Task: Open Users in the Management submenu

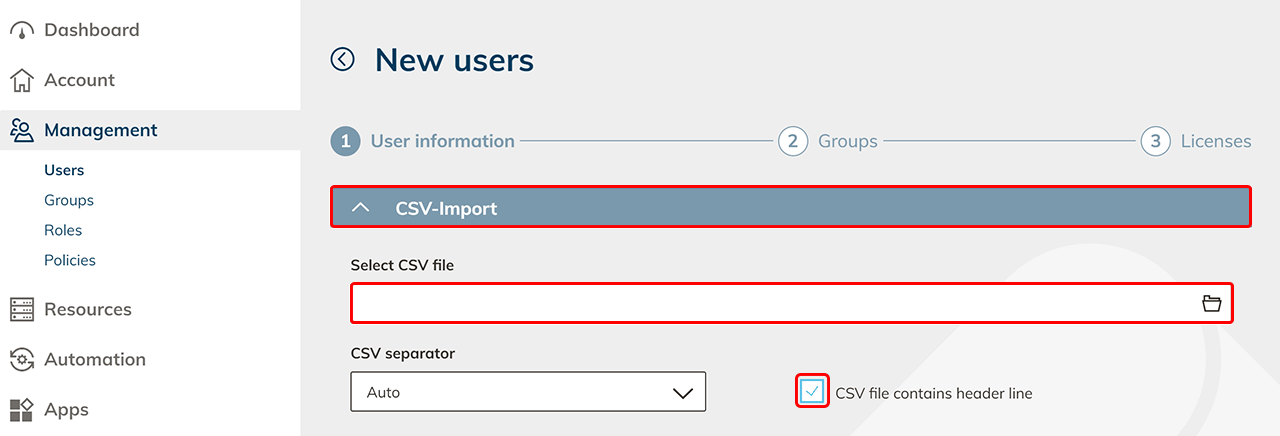Action: (x=64, y=170)
